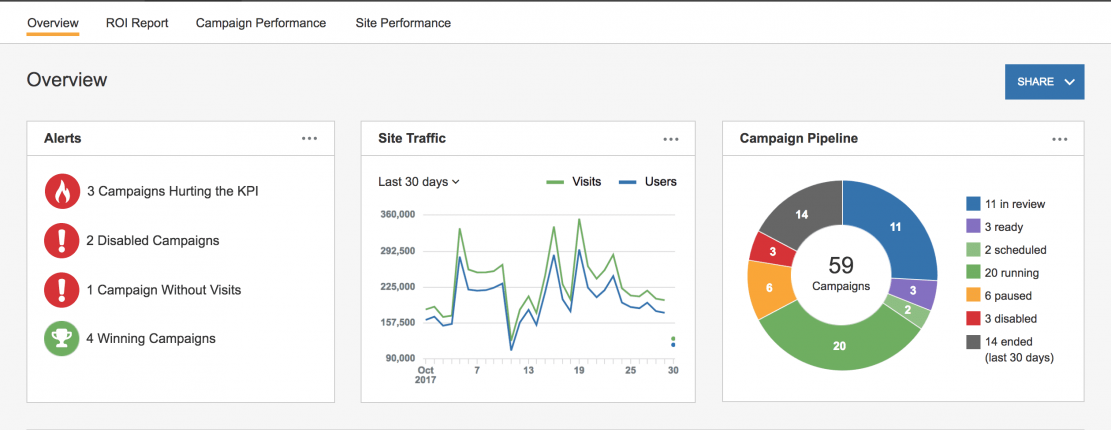
Task: Click the '20 running' legend text
Action: tap(1014, 273)
